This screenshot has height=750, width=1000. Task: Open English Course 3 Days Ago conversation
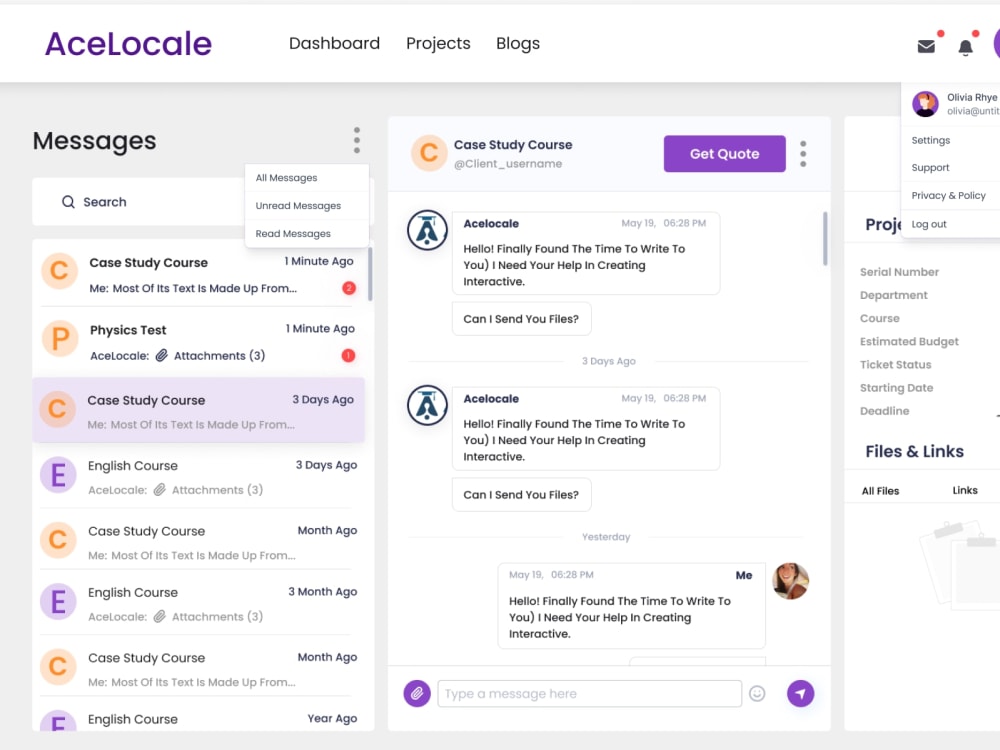(x=199, y=477)
